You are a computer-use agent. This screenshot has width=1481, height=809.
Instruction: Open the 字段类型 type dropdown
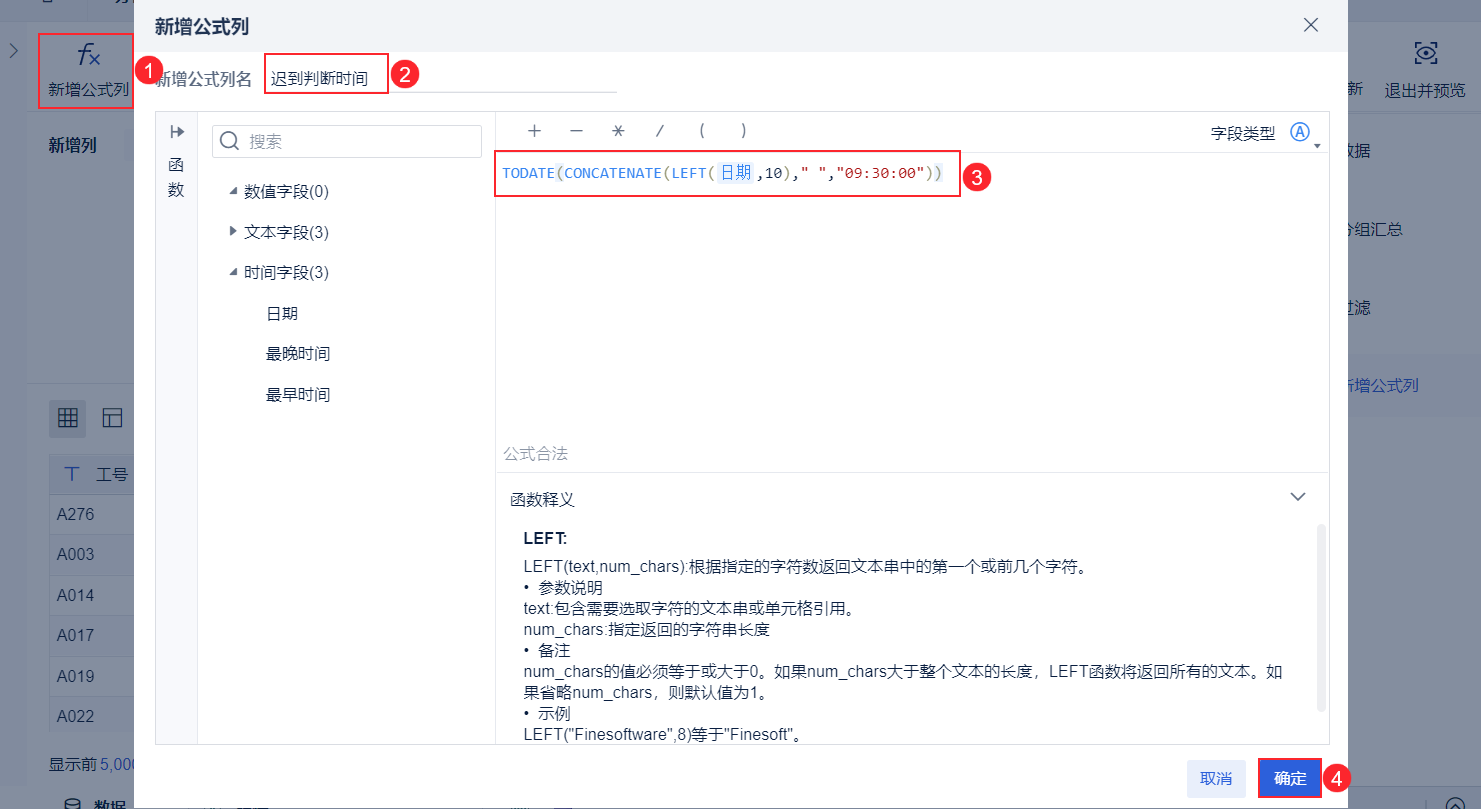tap(1304, 133)
